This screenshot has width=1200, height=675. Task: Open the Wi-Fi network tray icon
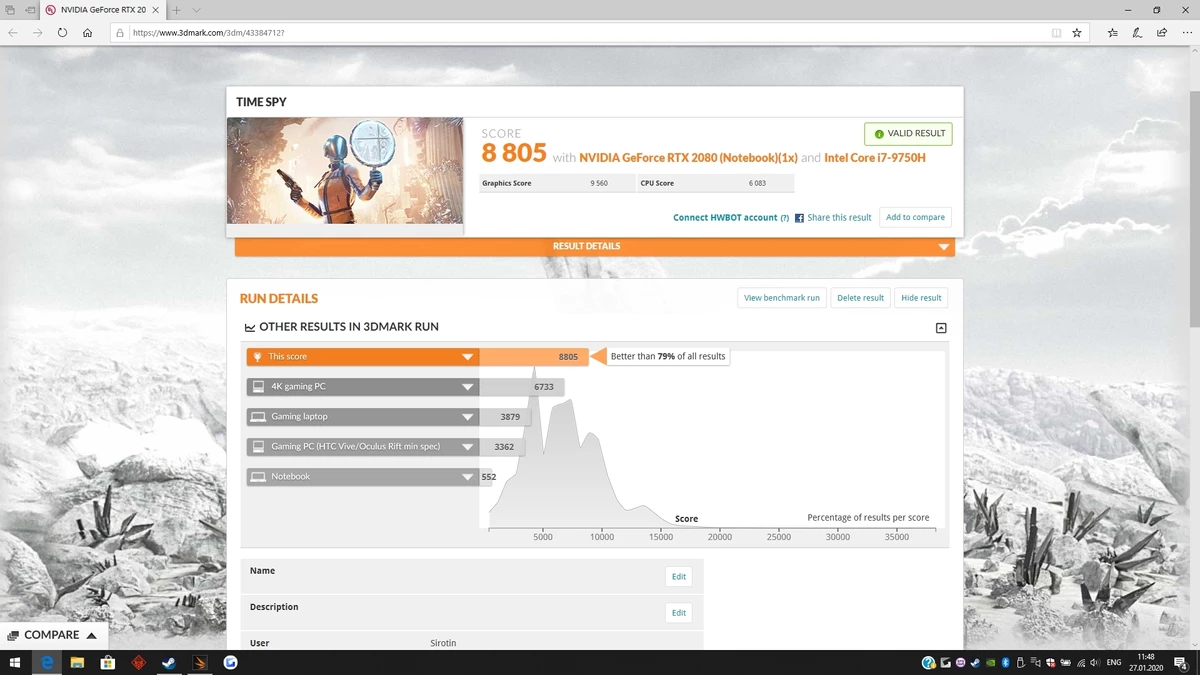pyautogui.click(x=1080, y=662)
